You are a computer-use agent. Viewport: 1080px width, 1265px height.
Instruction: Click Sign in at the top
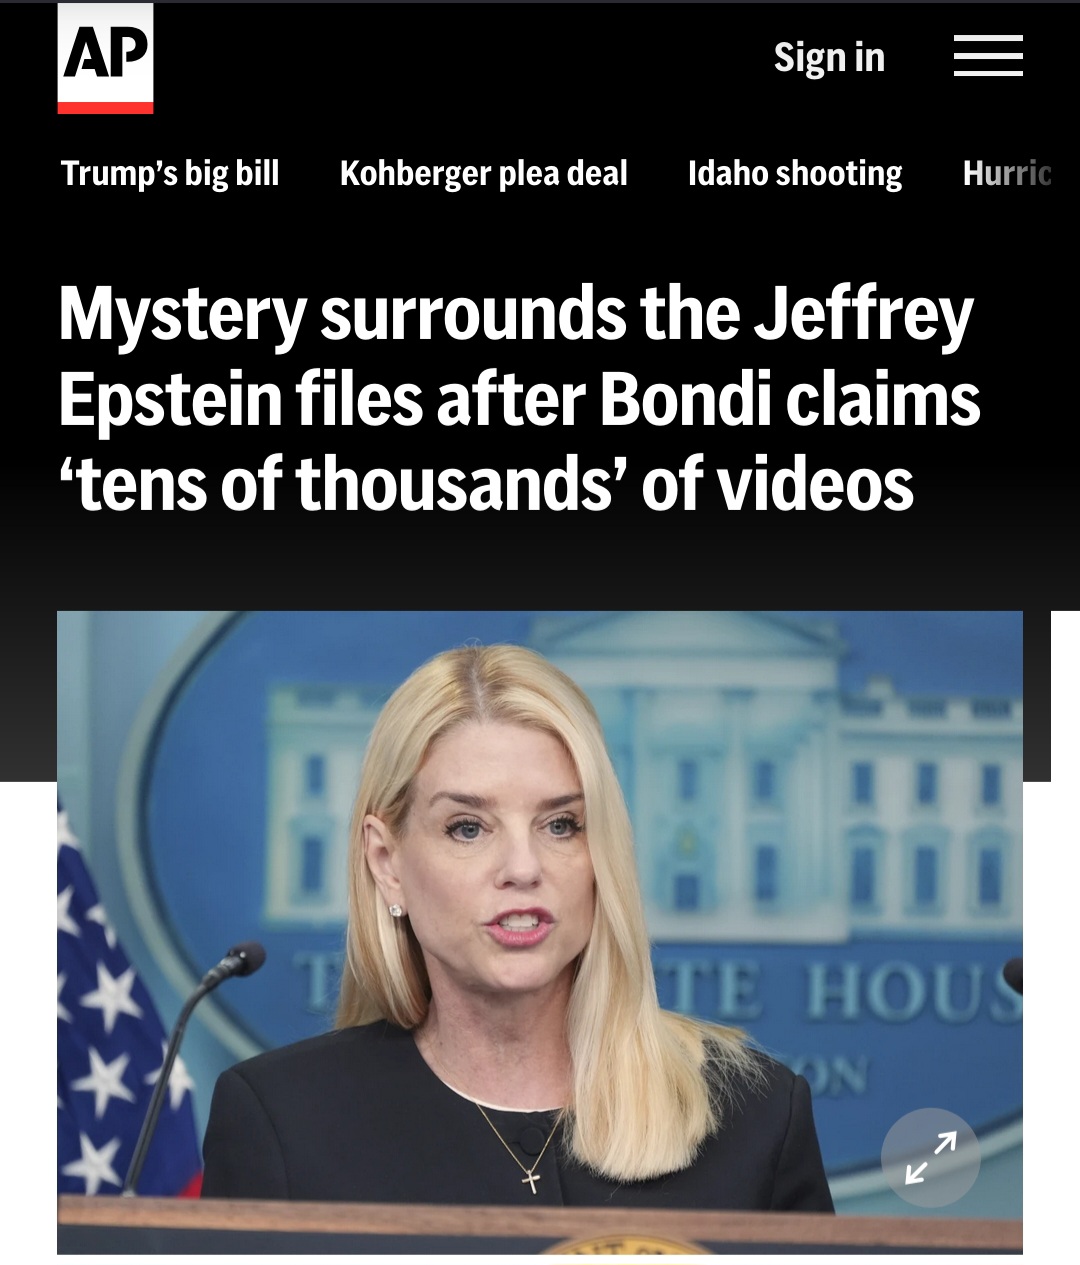point(829,57)
